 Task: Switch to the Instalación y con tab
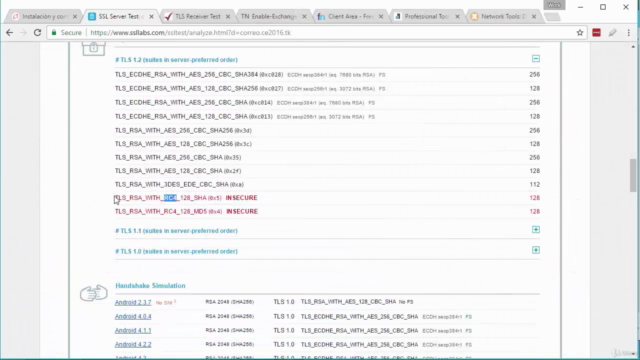(43, 17)
